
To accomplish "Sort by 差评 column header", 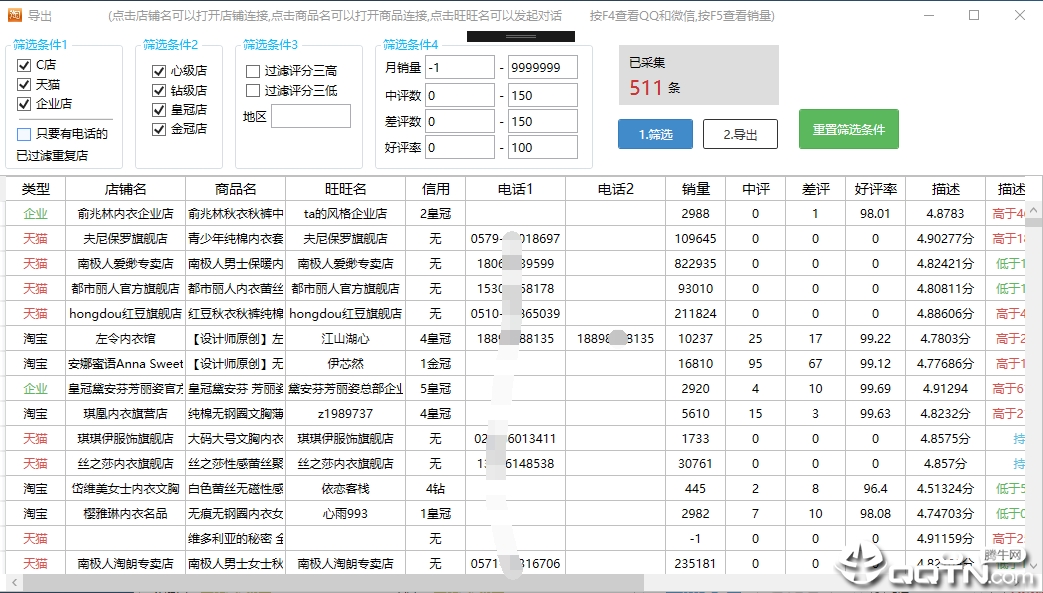I will (816, 189).
